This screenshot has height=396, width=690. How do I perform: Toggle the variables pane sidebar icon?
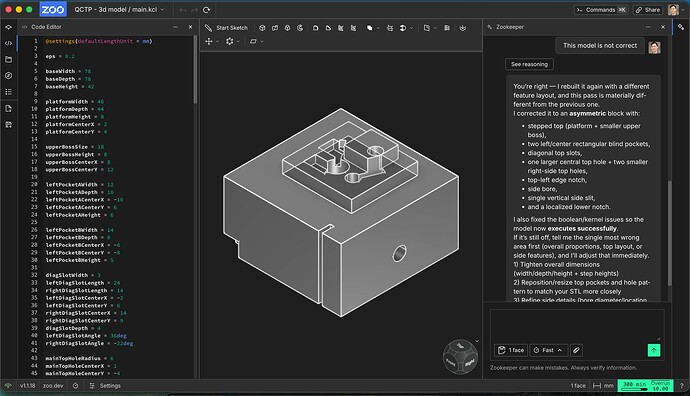[8, 76]
